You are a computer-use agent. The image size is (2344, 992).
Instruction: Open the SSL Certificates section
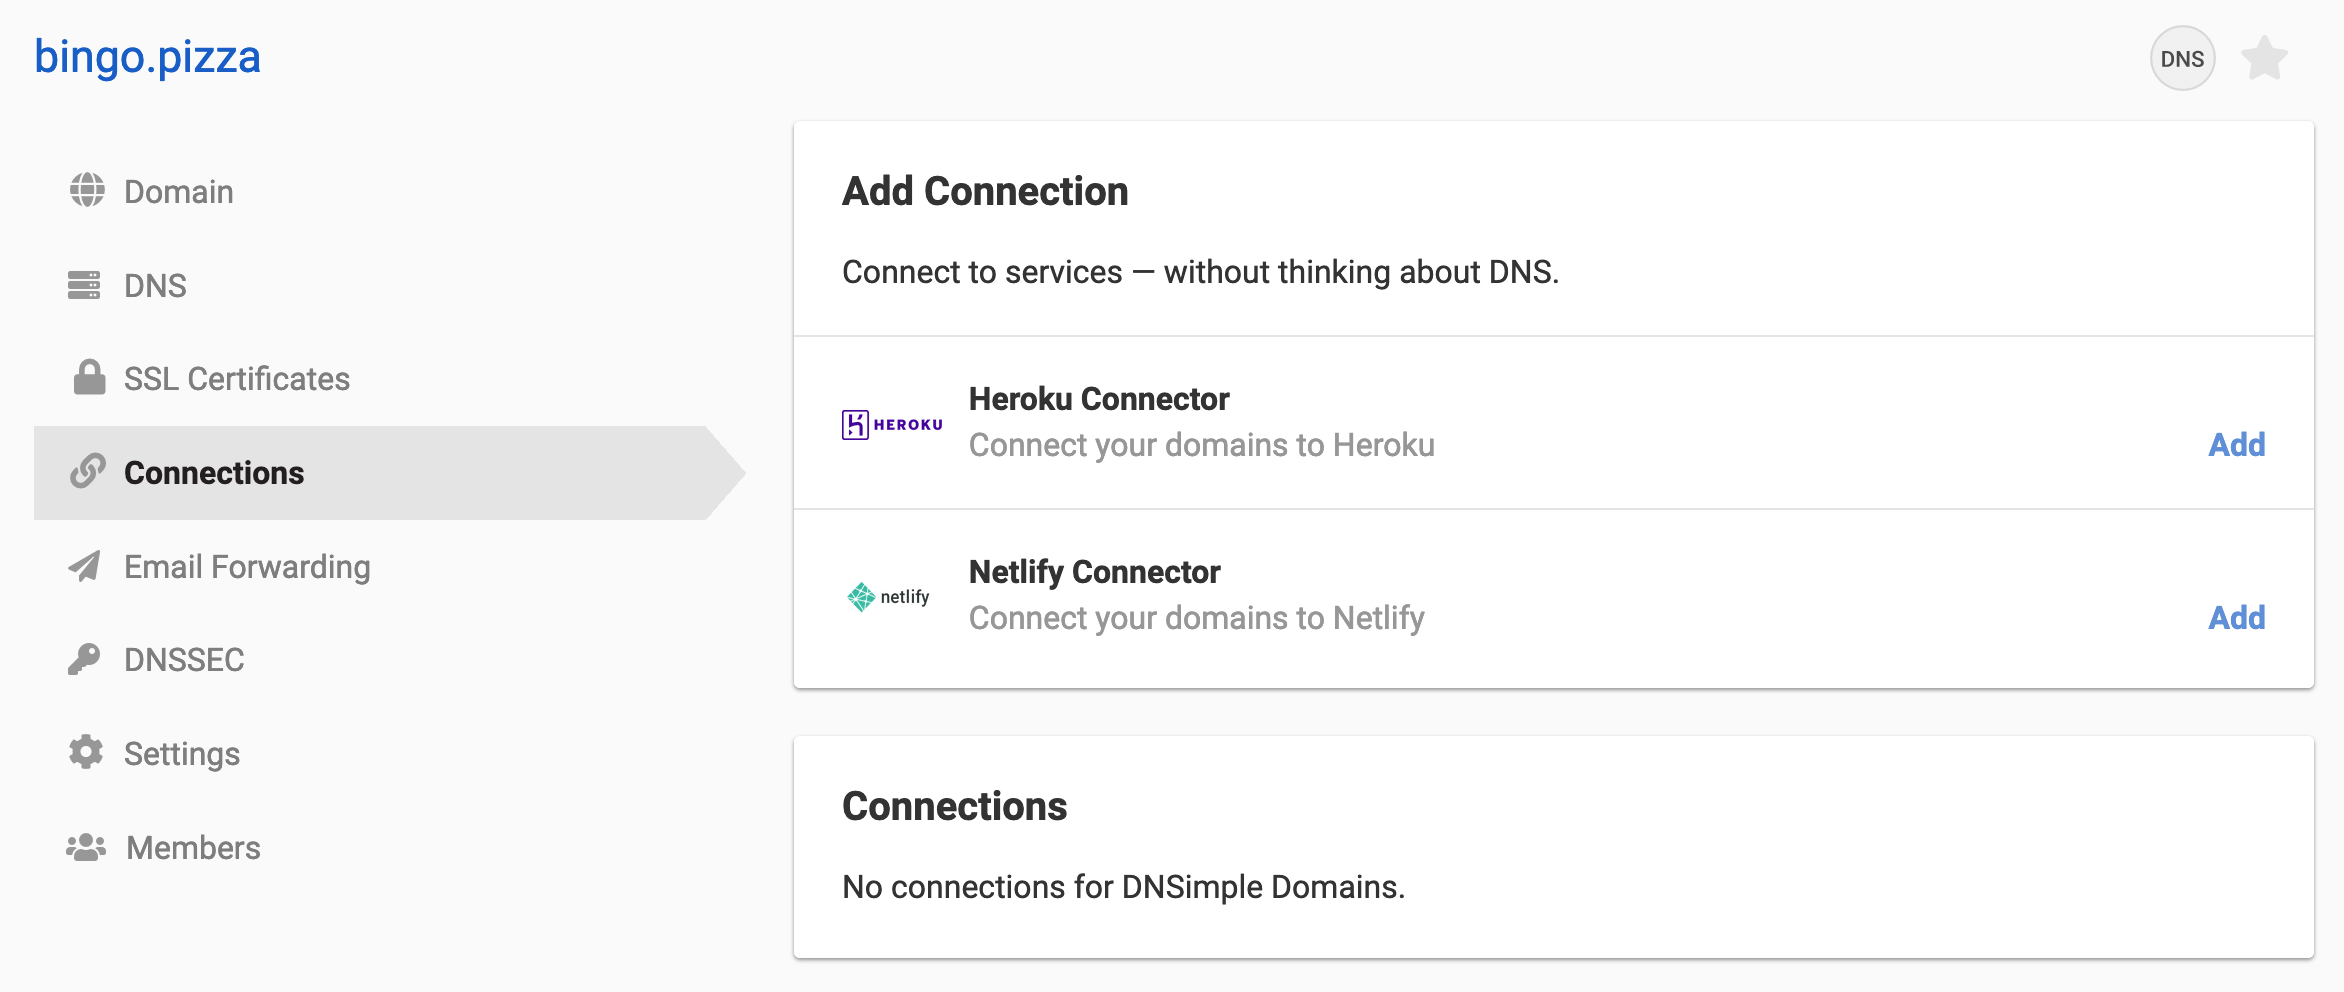[237, 379]
